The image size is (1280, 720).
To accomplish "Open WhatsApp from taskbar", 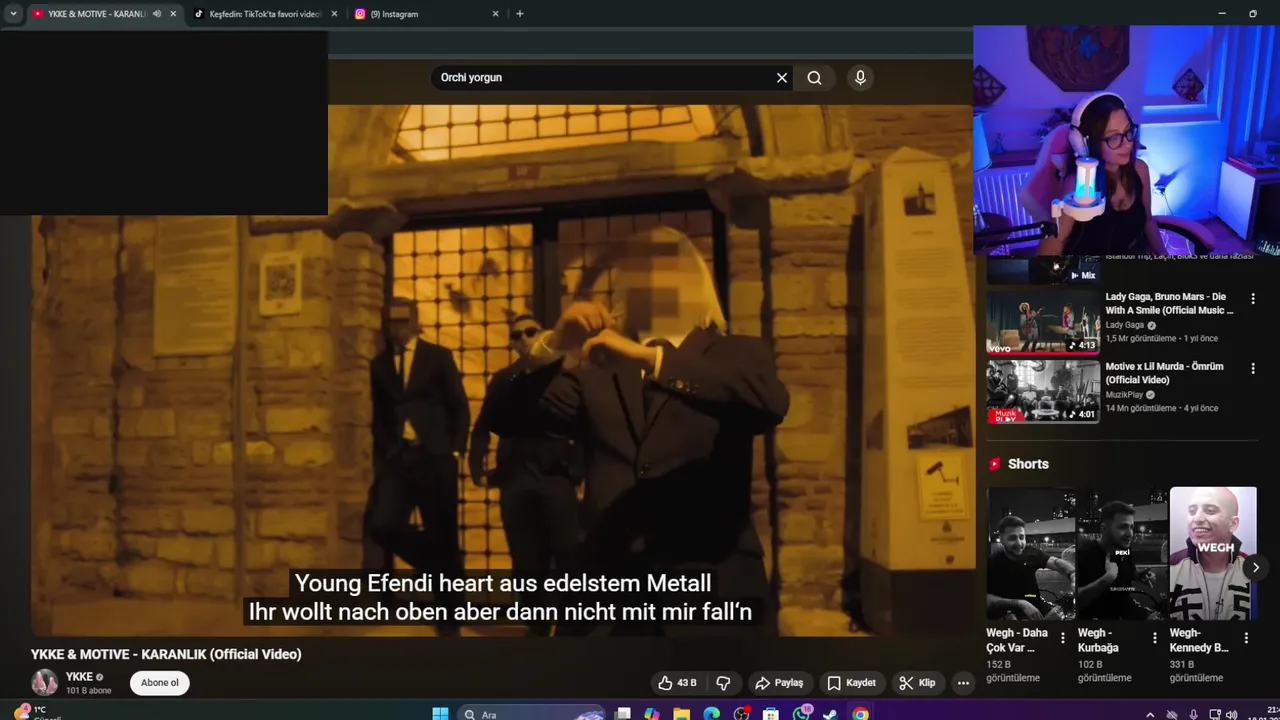I will (801, 714).
